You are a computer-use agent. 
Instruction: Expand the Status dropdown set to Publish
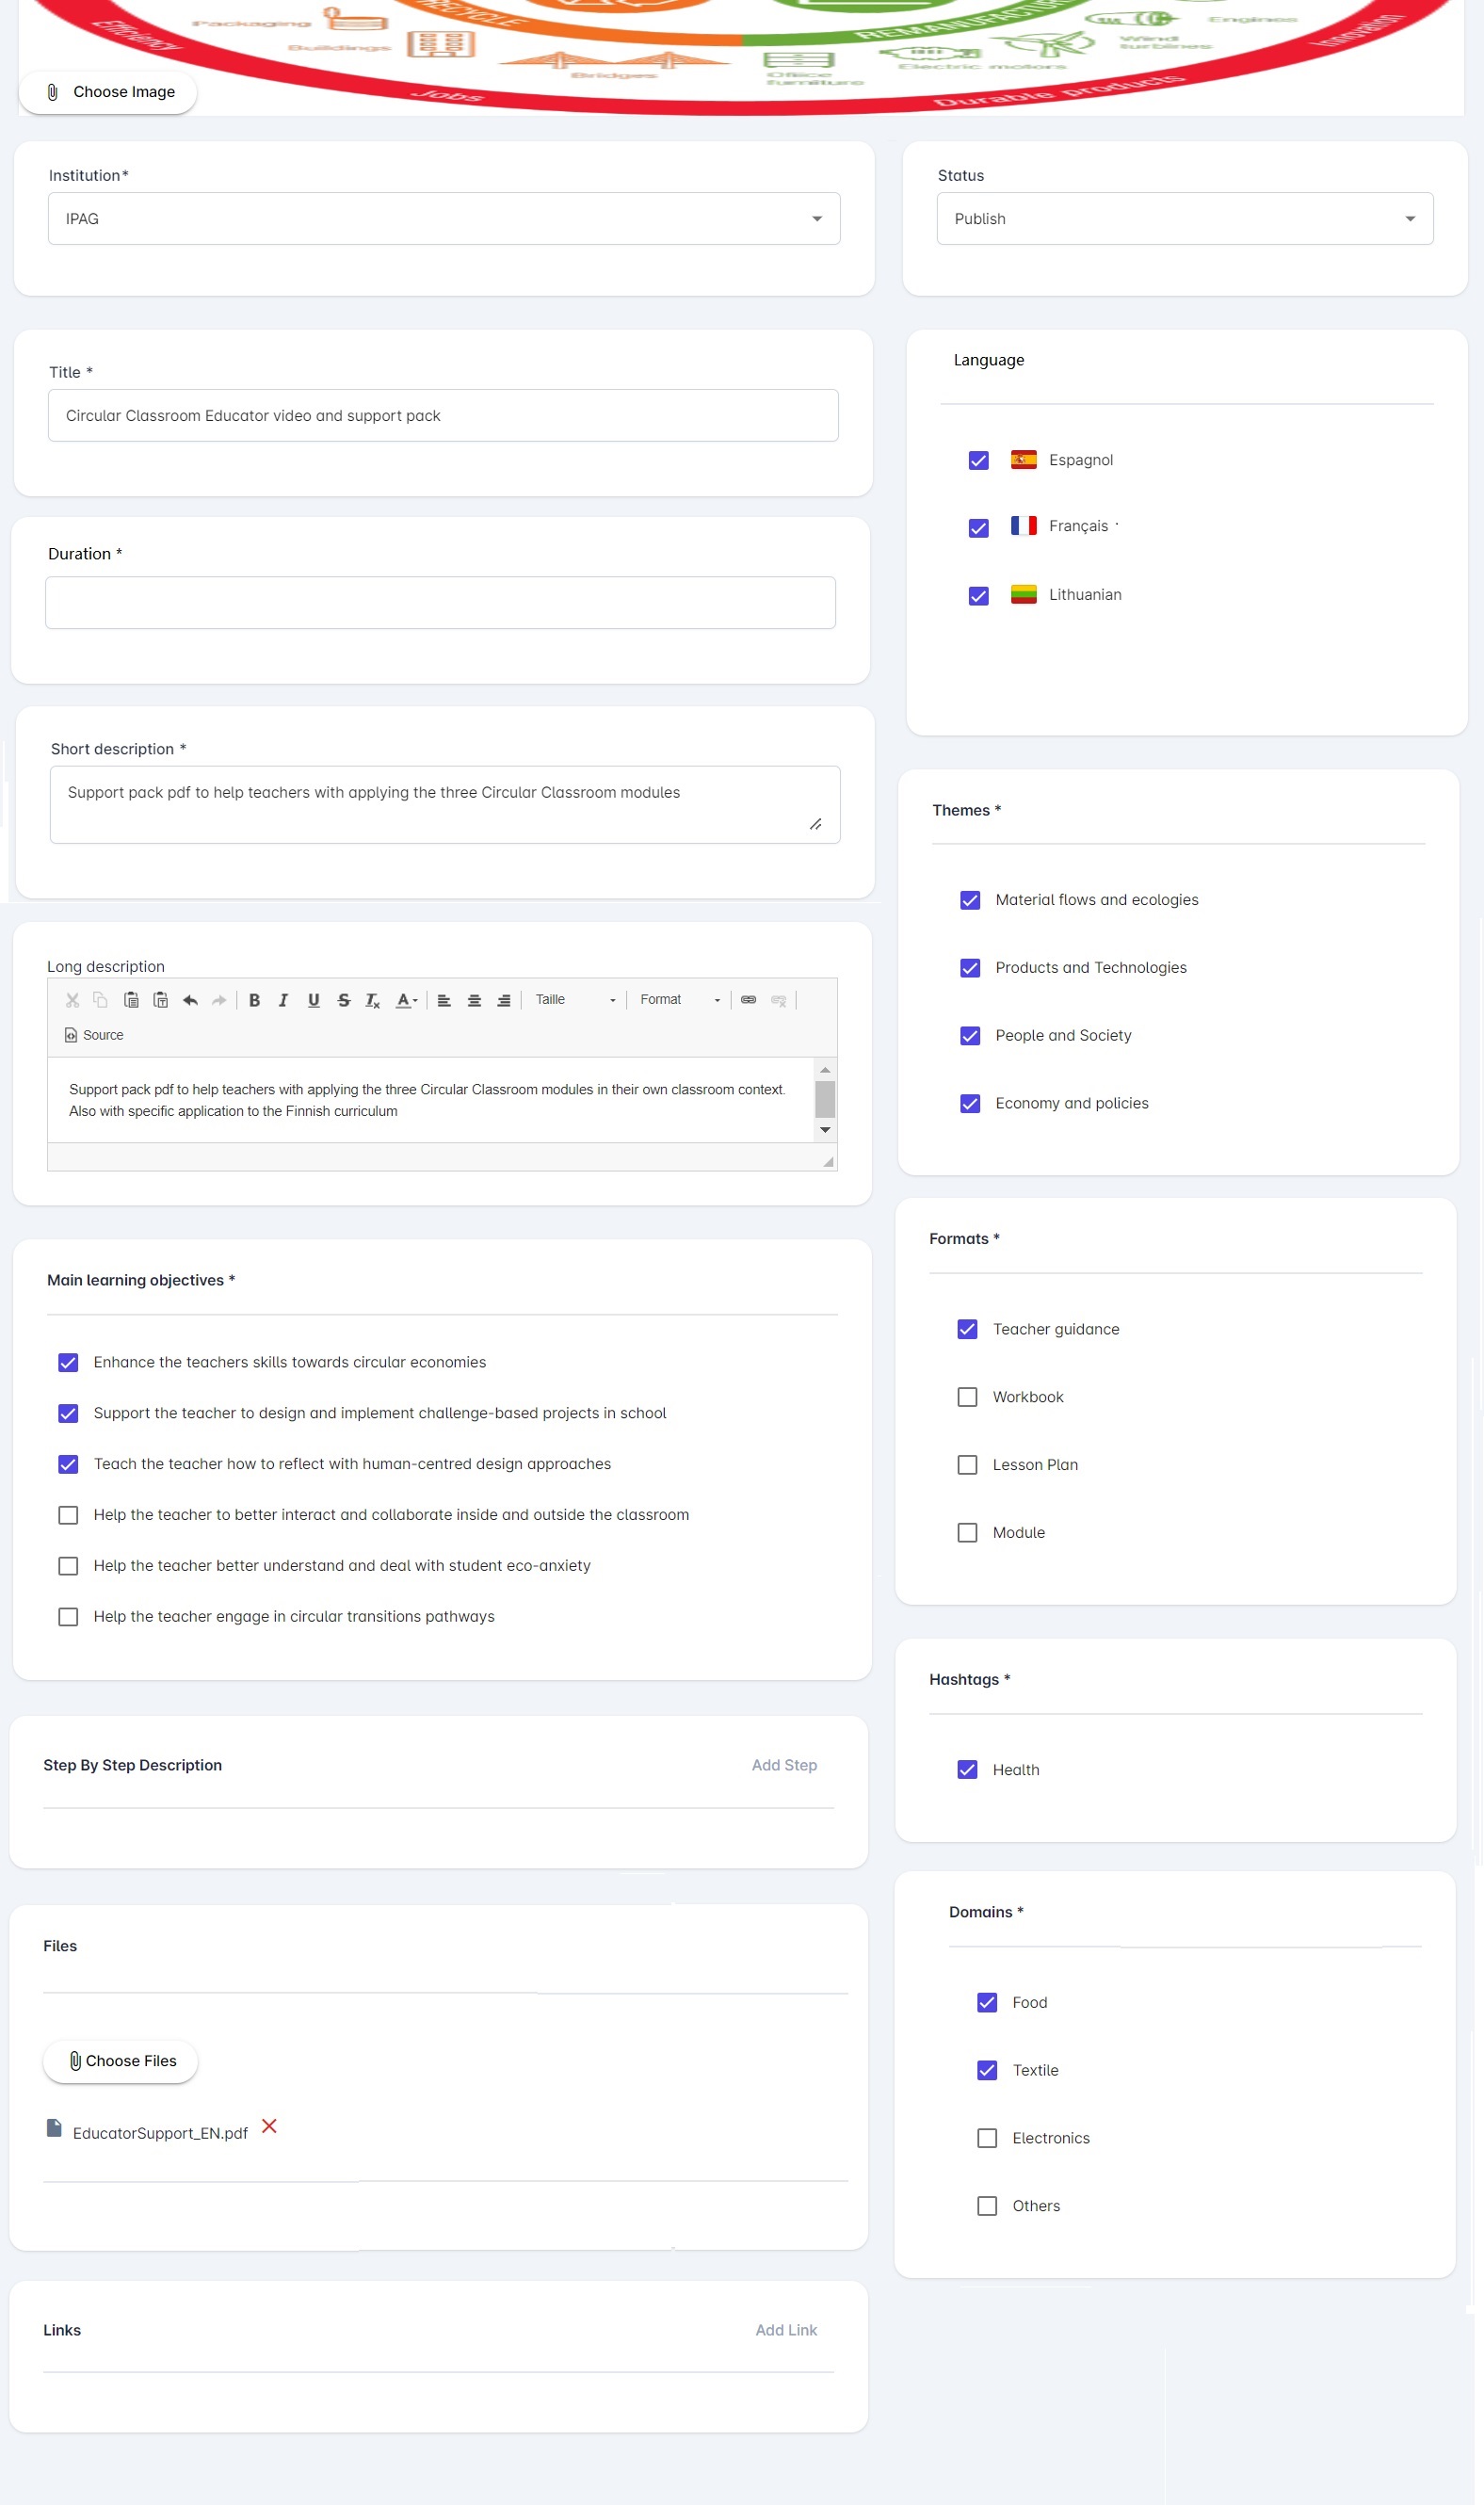1184,219
